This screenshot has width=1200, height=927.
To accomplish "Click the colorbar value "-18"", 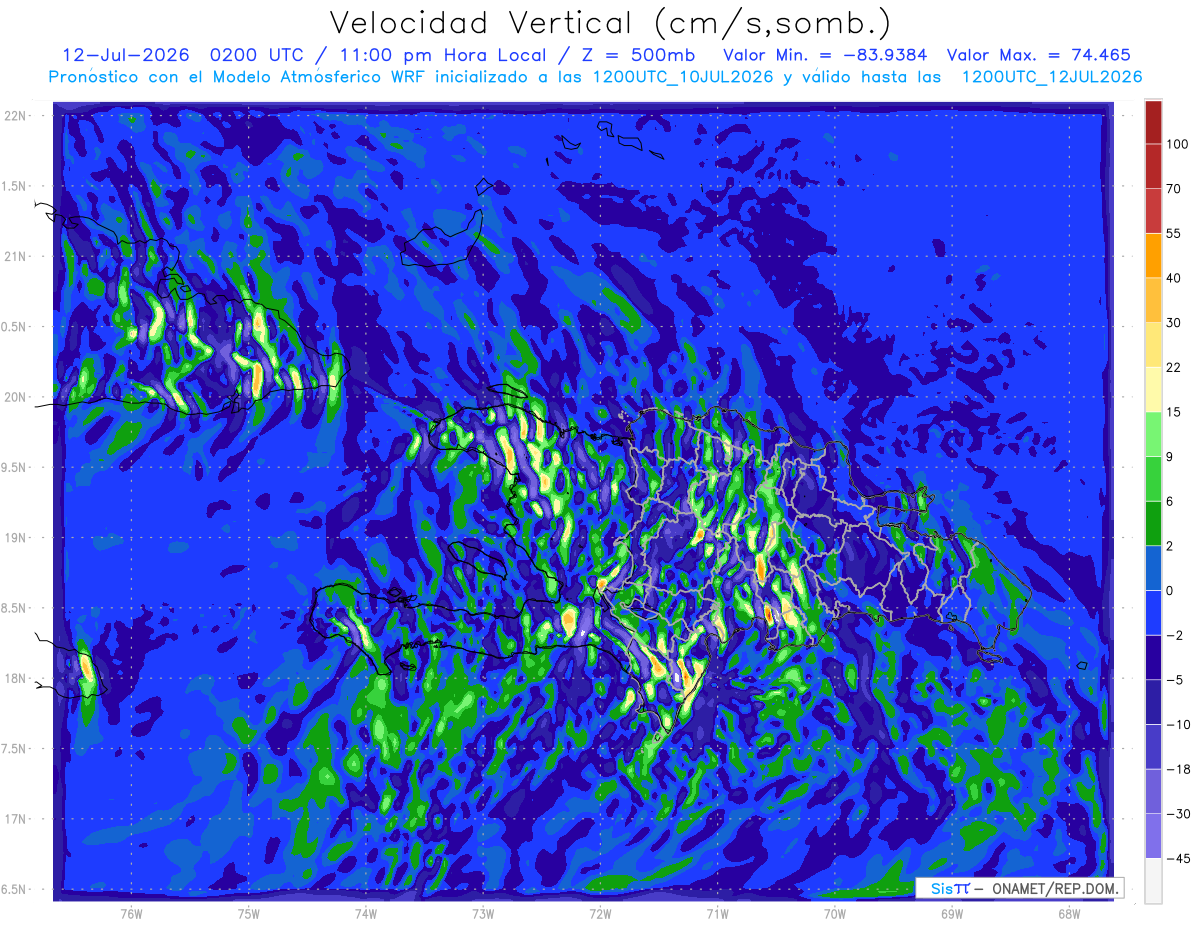I will pyautogui.click(x=1178, y=769).
